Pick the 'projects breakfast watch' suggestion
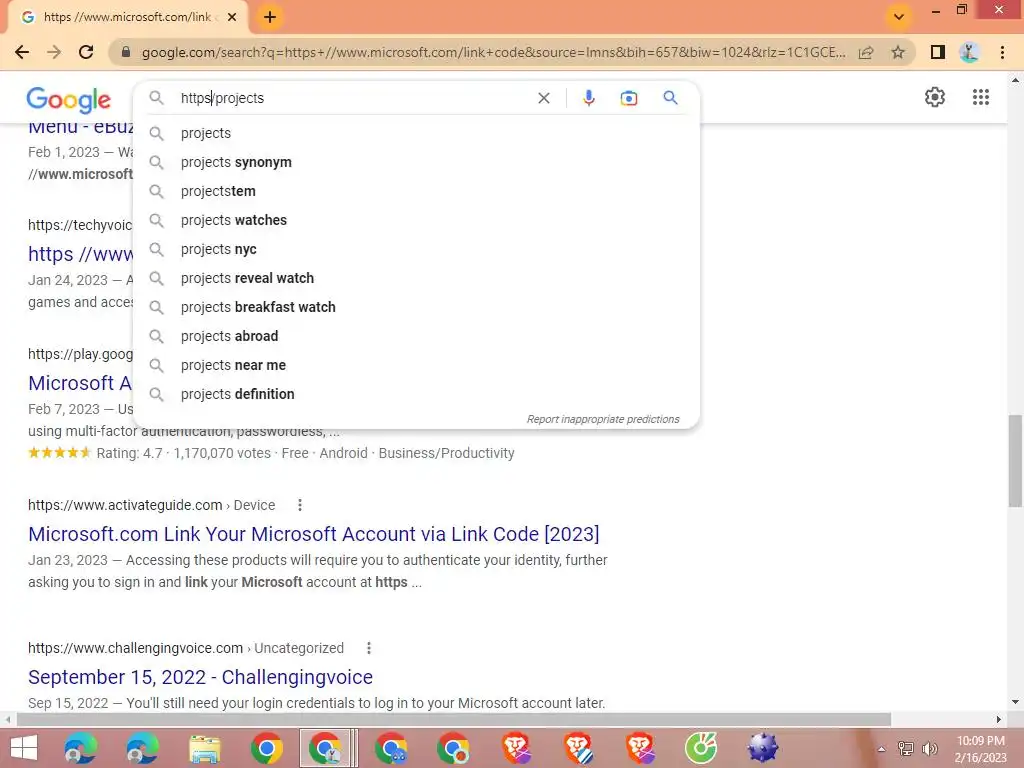Image resolution: width=1024 pixels, height=768 pixels. click(x=416, y=307)
